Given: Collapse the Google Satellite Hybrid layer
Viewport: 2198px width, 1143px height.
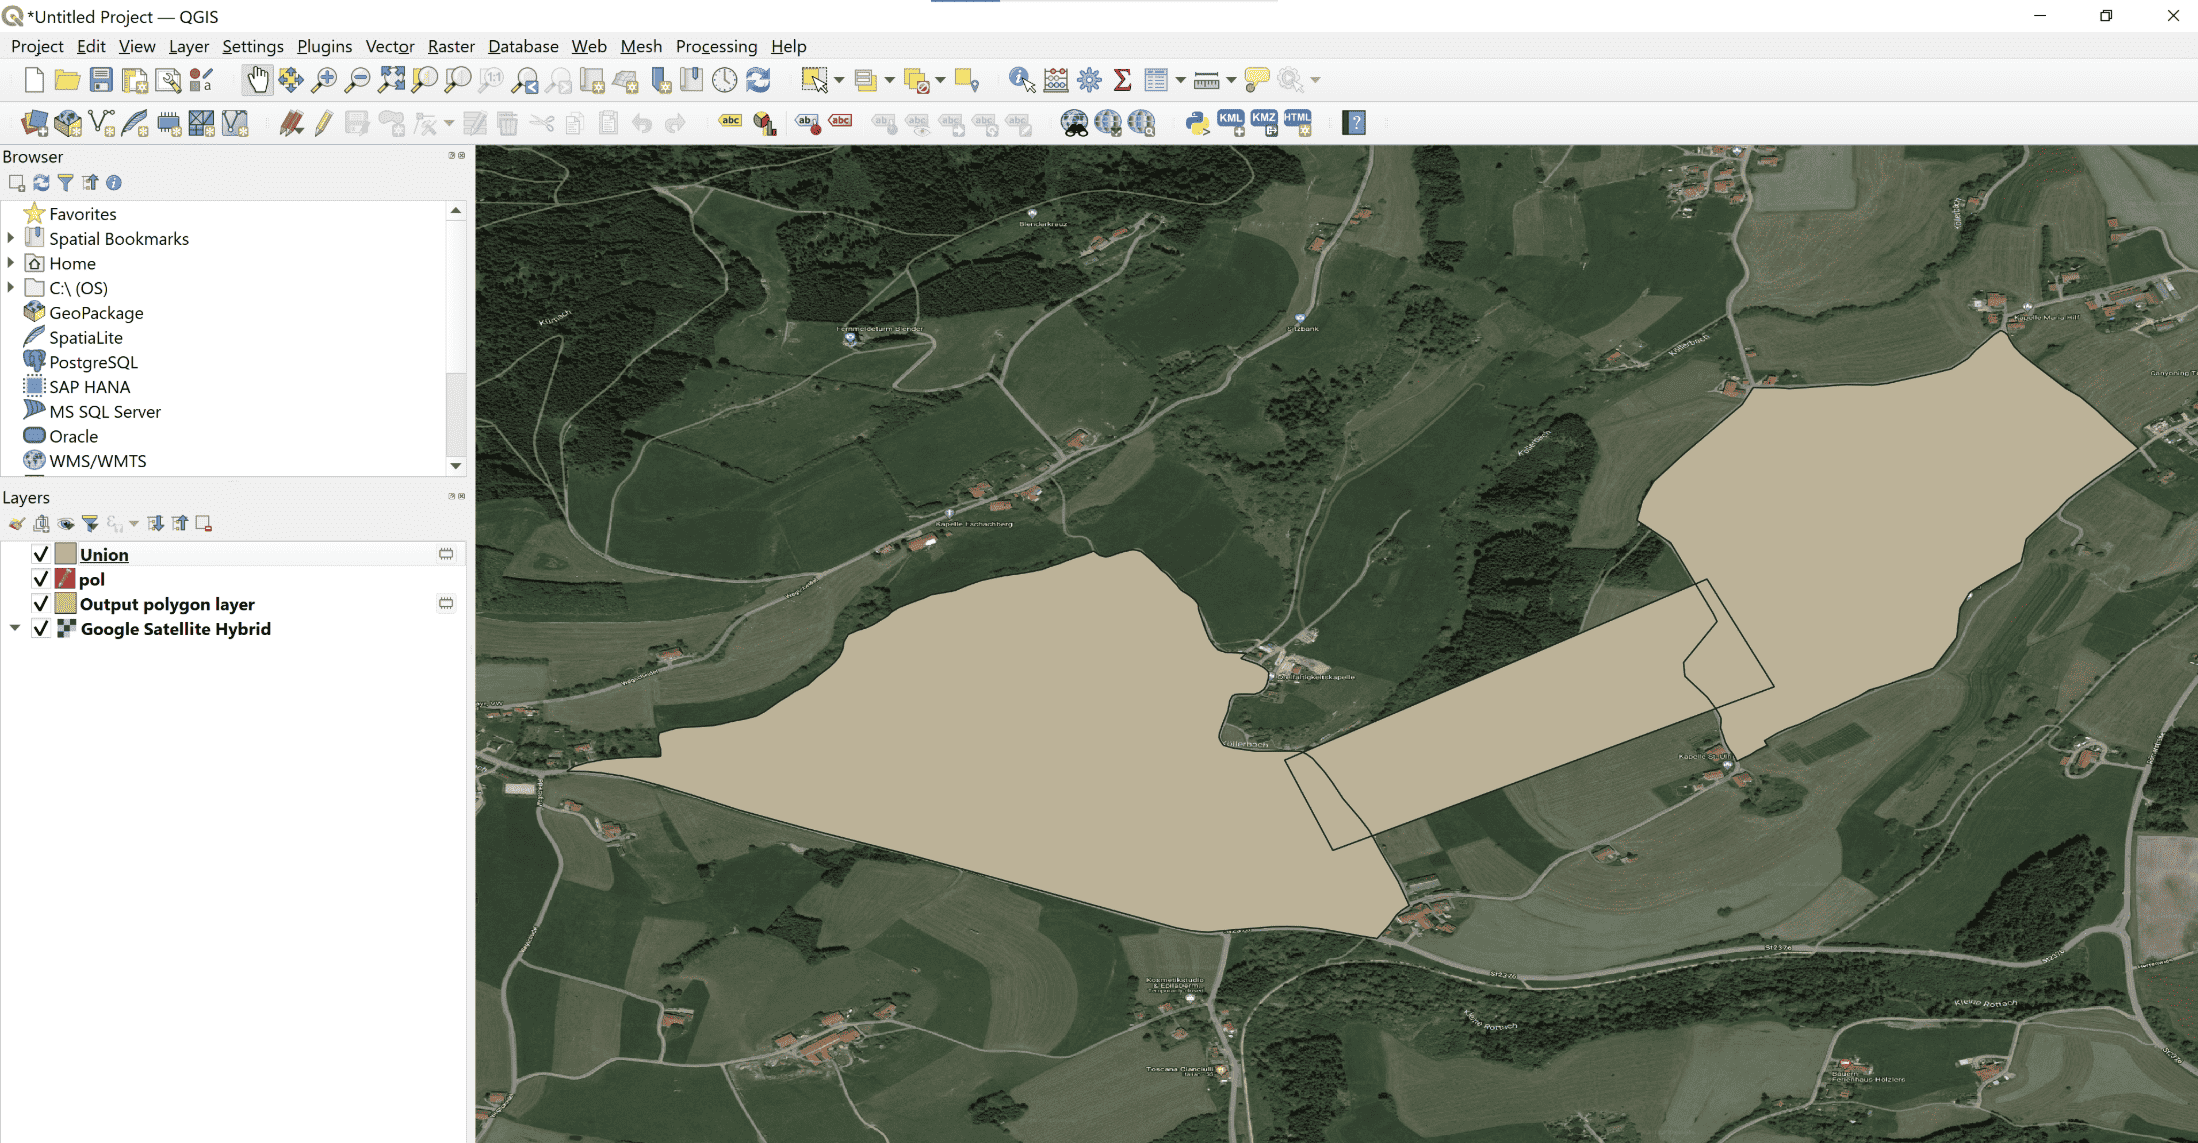Looking at the screenshot, I should click(15, 628).
